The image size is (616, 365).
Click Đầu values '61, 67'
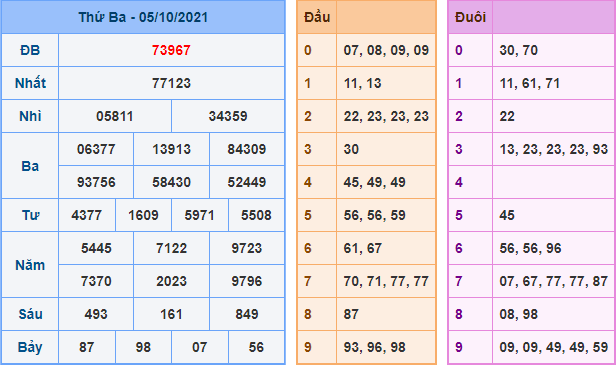[363, 248]
